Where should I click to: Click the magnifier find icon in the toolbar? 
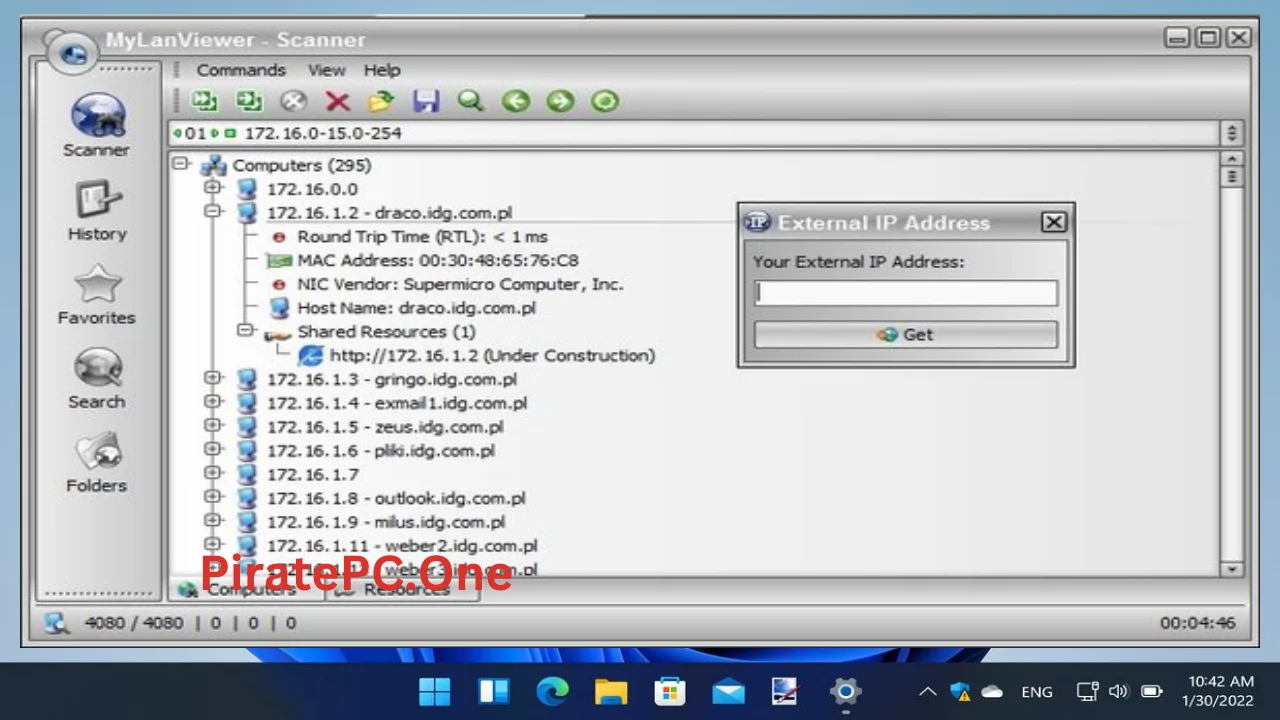coord(470,101)
